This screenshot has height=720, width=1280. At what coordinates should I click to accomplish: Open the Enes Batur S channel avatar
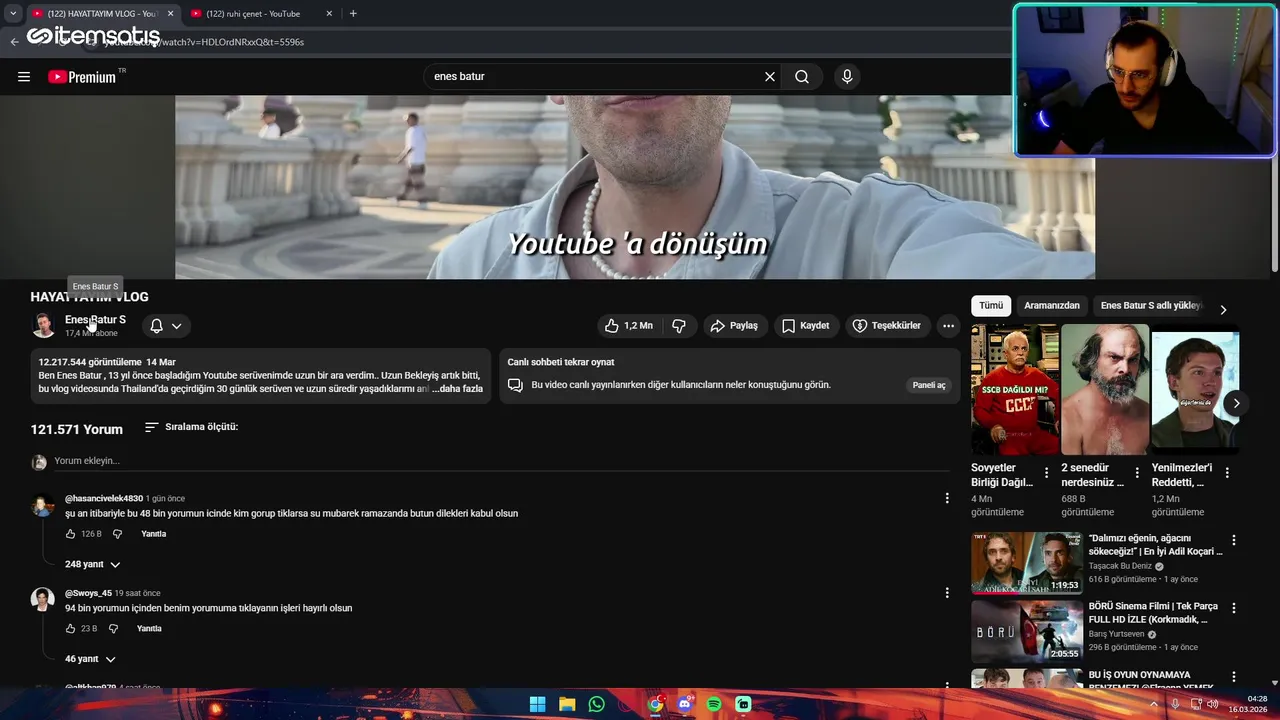coord(43,326)
